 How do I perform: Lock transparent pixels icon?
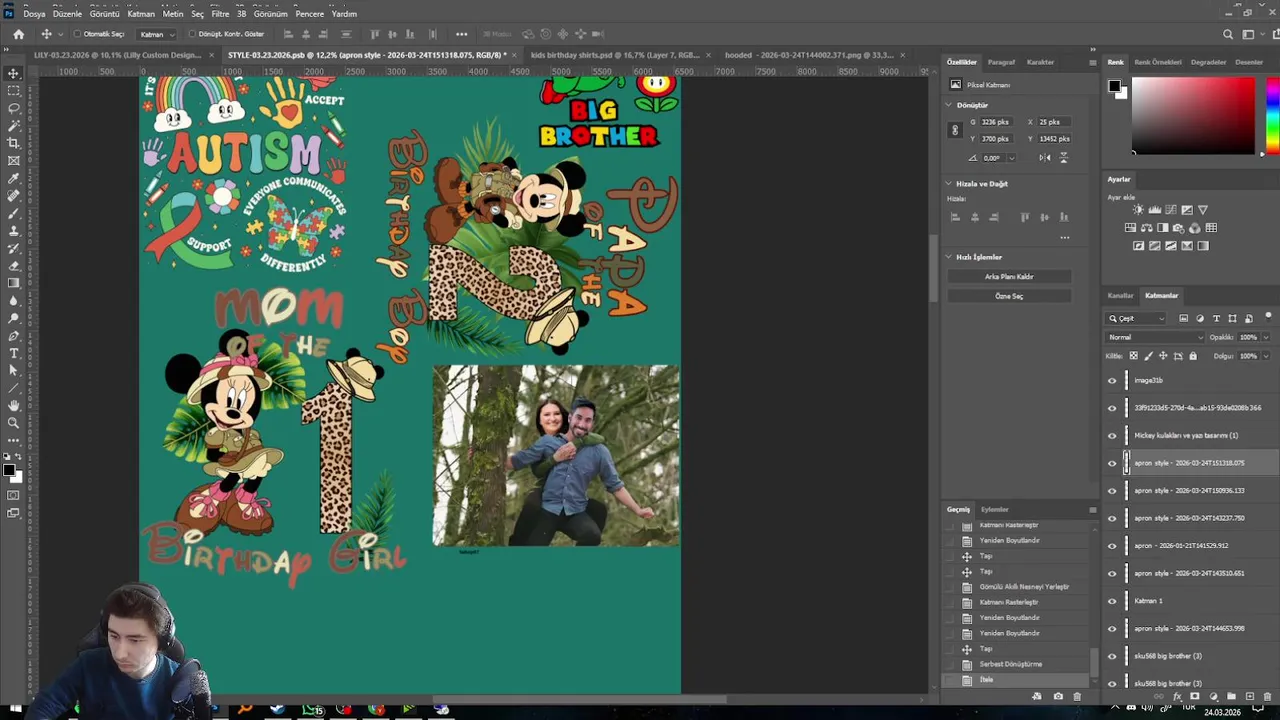tap(1133, 356)
